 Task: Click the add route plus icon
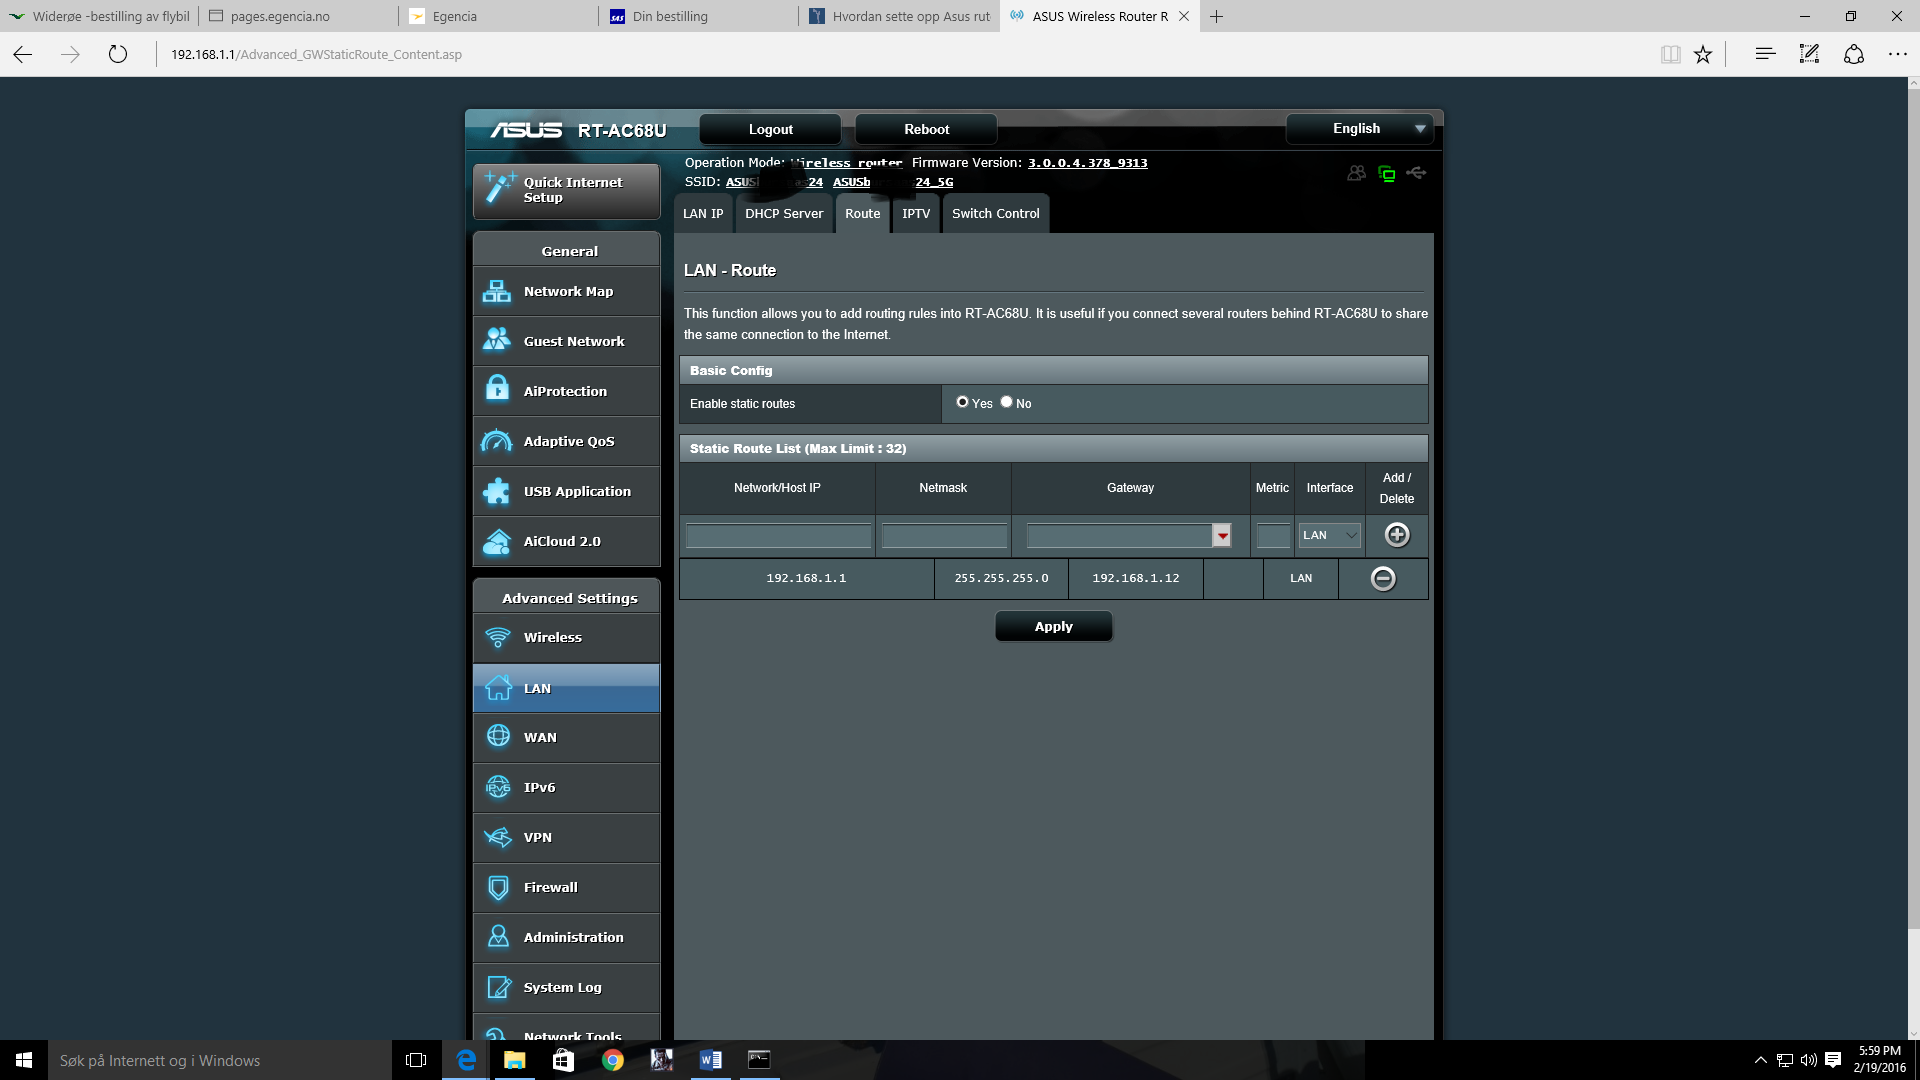point(1397,535)
